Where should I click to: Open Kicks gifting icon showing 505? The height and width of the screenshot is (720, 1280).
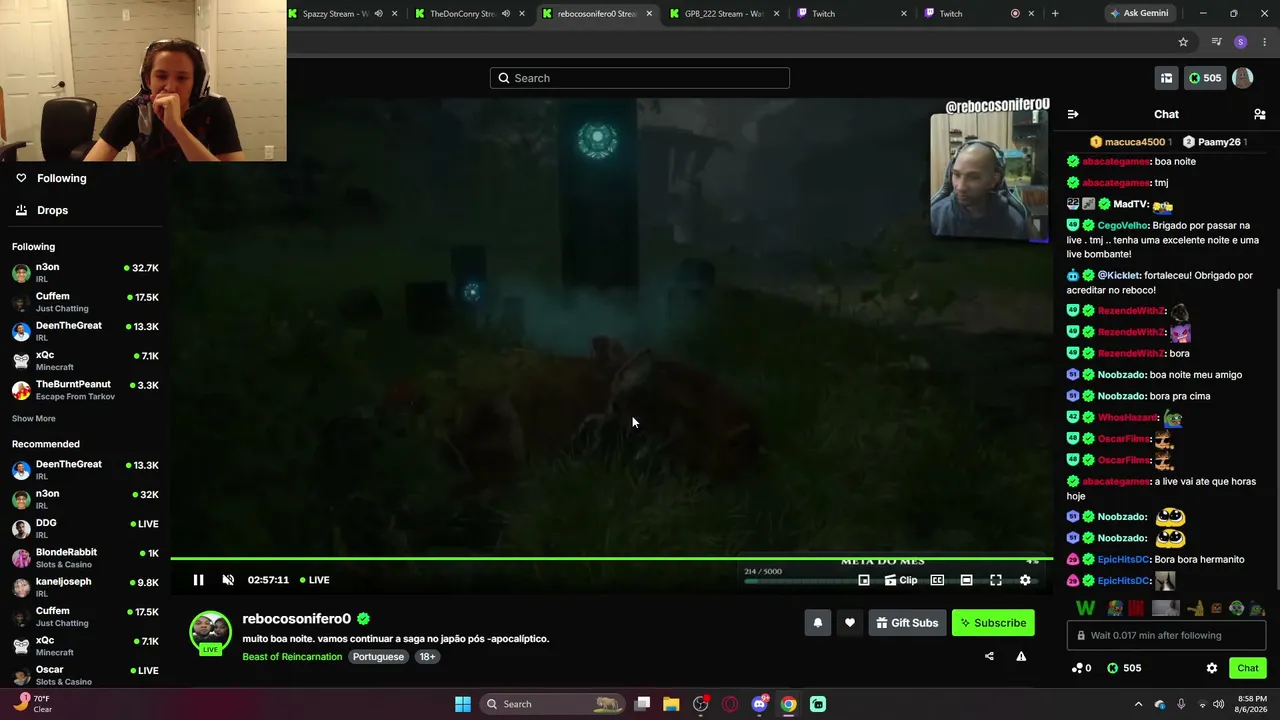1124,668
